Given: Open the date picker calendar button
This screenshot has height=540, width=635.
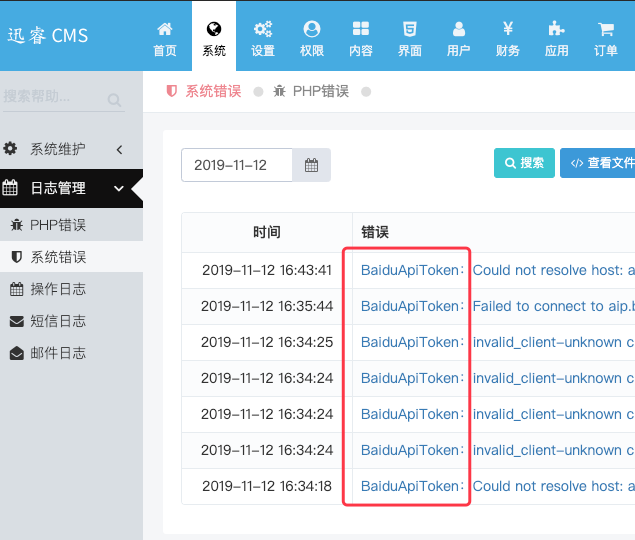Looking at the screenshot, I should pos(311,165).
